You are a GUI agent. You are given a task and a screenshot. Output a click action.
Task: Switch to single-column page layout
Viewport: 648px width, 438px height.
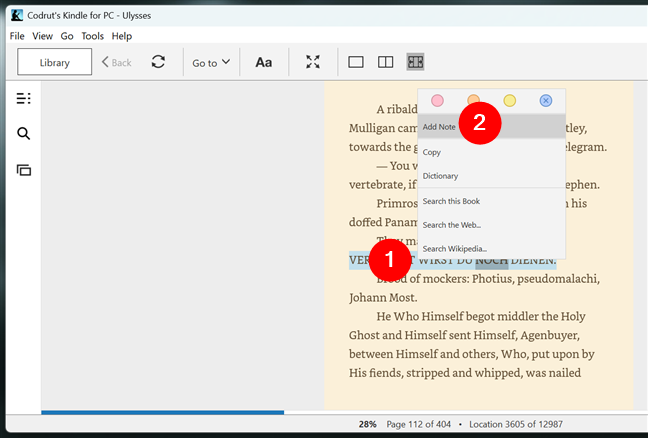tap(355, 62)
